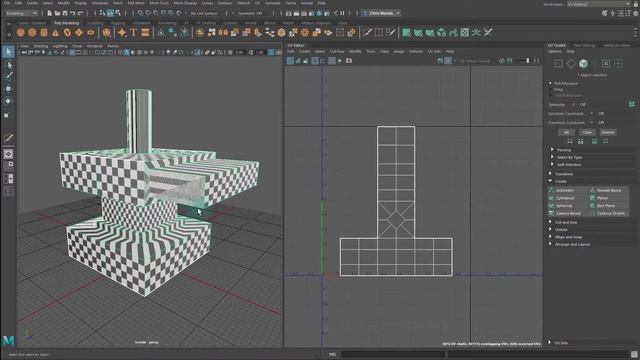Click the polygon torus shelf icon
640x360 pixels.
tap(67, 33)
